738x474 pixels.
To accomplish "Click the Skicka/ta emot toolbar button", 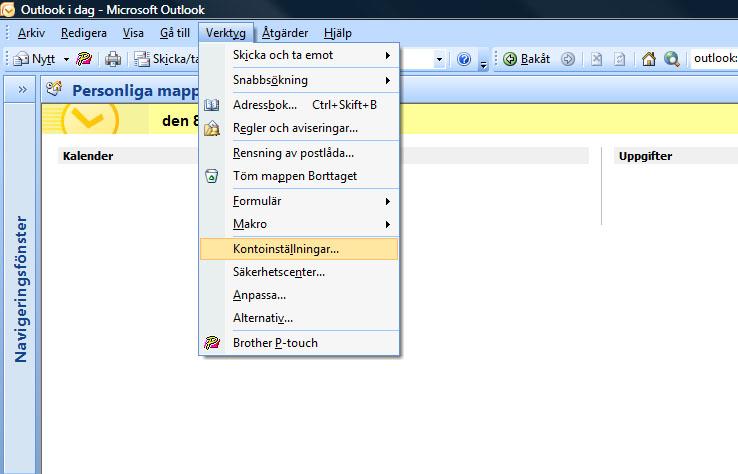I will point(166,59).
